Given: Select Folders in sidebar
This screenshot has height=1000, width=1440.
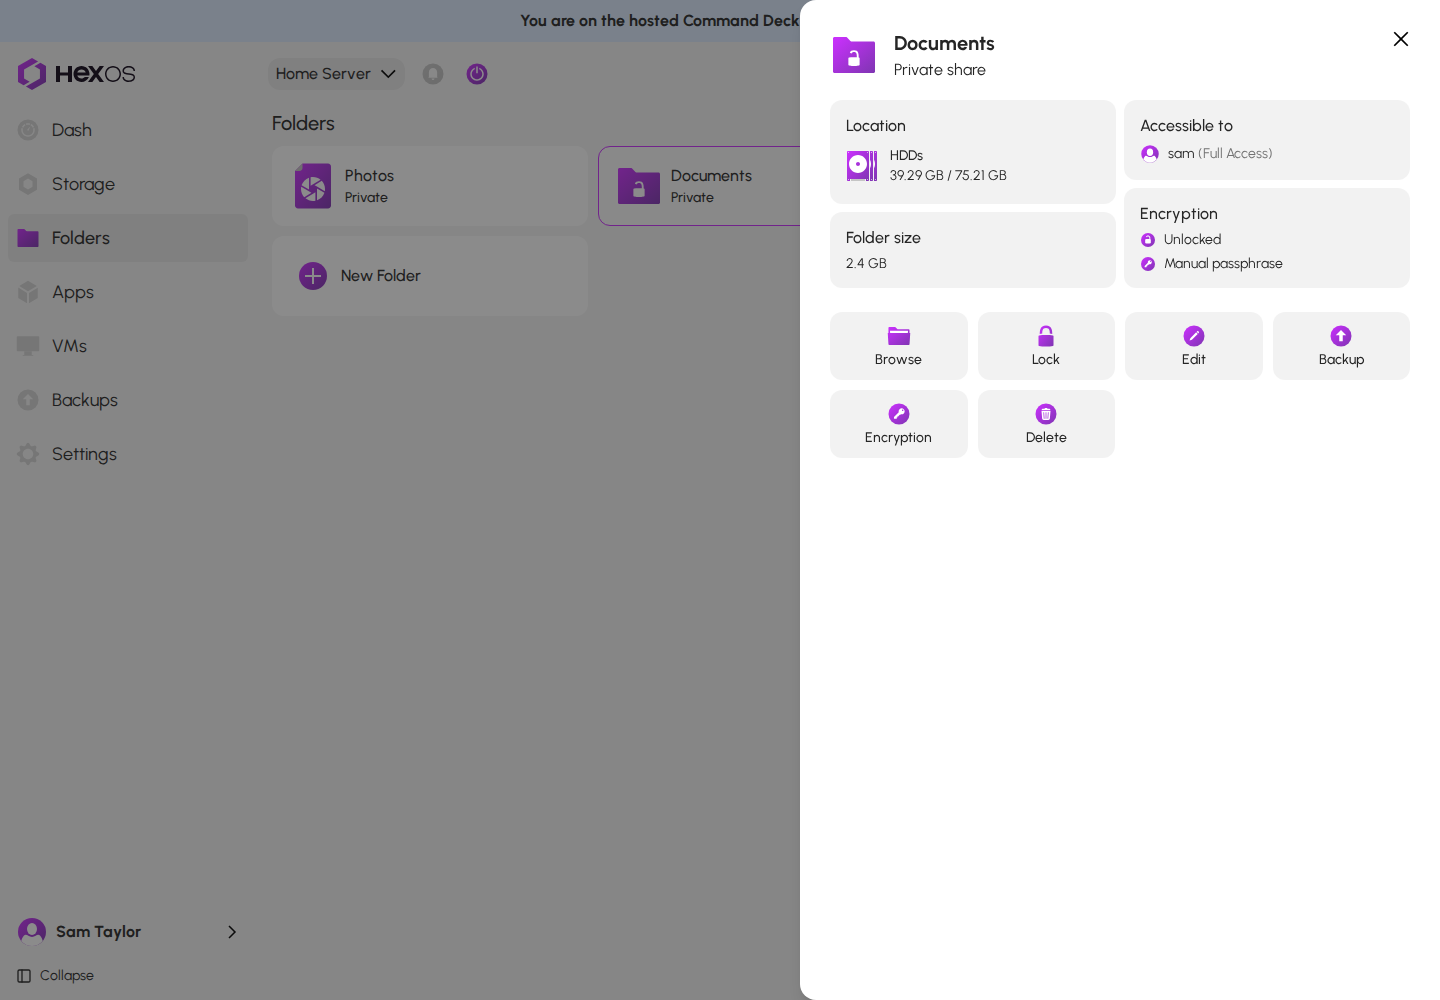Looking at the screenshot, I should [x=128, y=238].
